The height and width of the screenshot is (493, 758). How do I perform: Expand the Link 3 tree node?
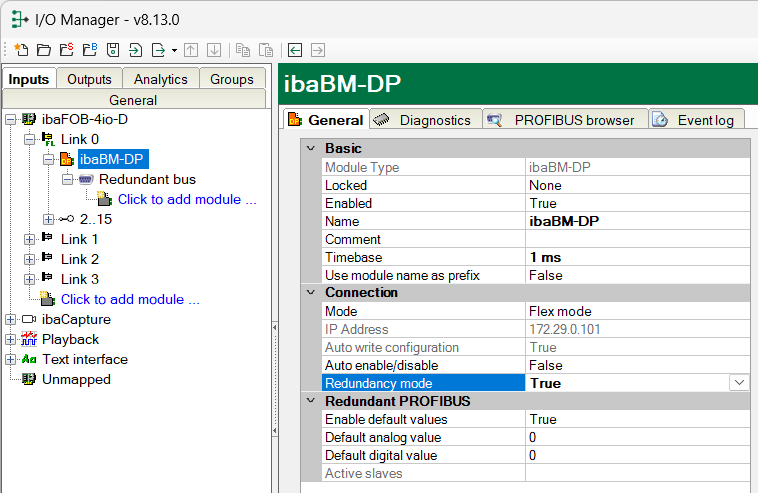coord(29,279)
